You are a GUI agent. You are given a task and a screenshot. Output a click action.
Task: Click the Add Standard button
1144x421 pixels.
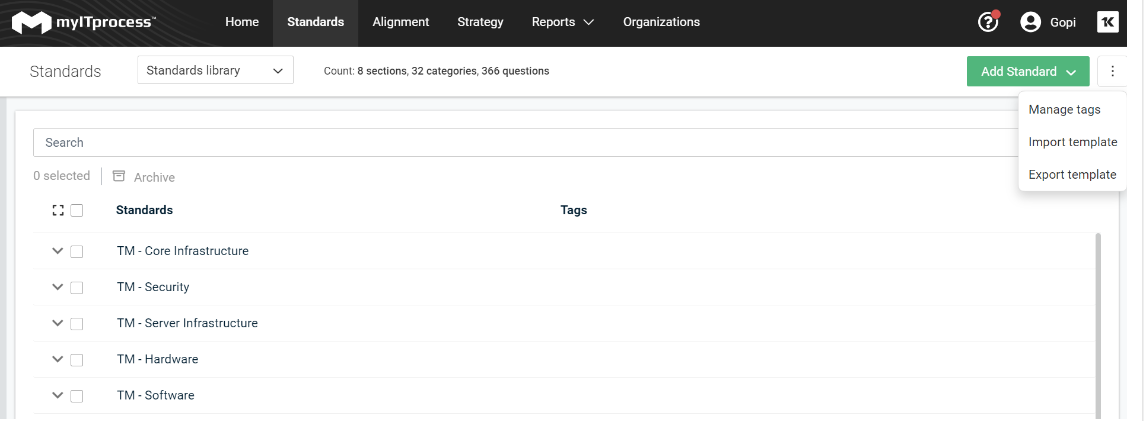pos(1028,72)
